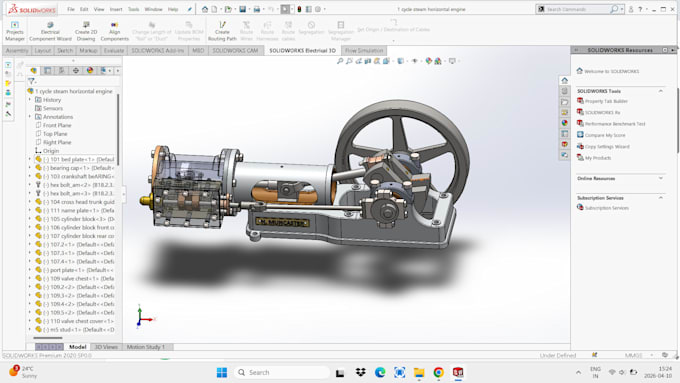Open Appearances color ball in task pane

[564, 123]
